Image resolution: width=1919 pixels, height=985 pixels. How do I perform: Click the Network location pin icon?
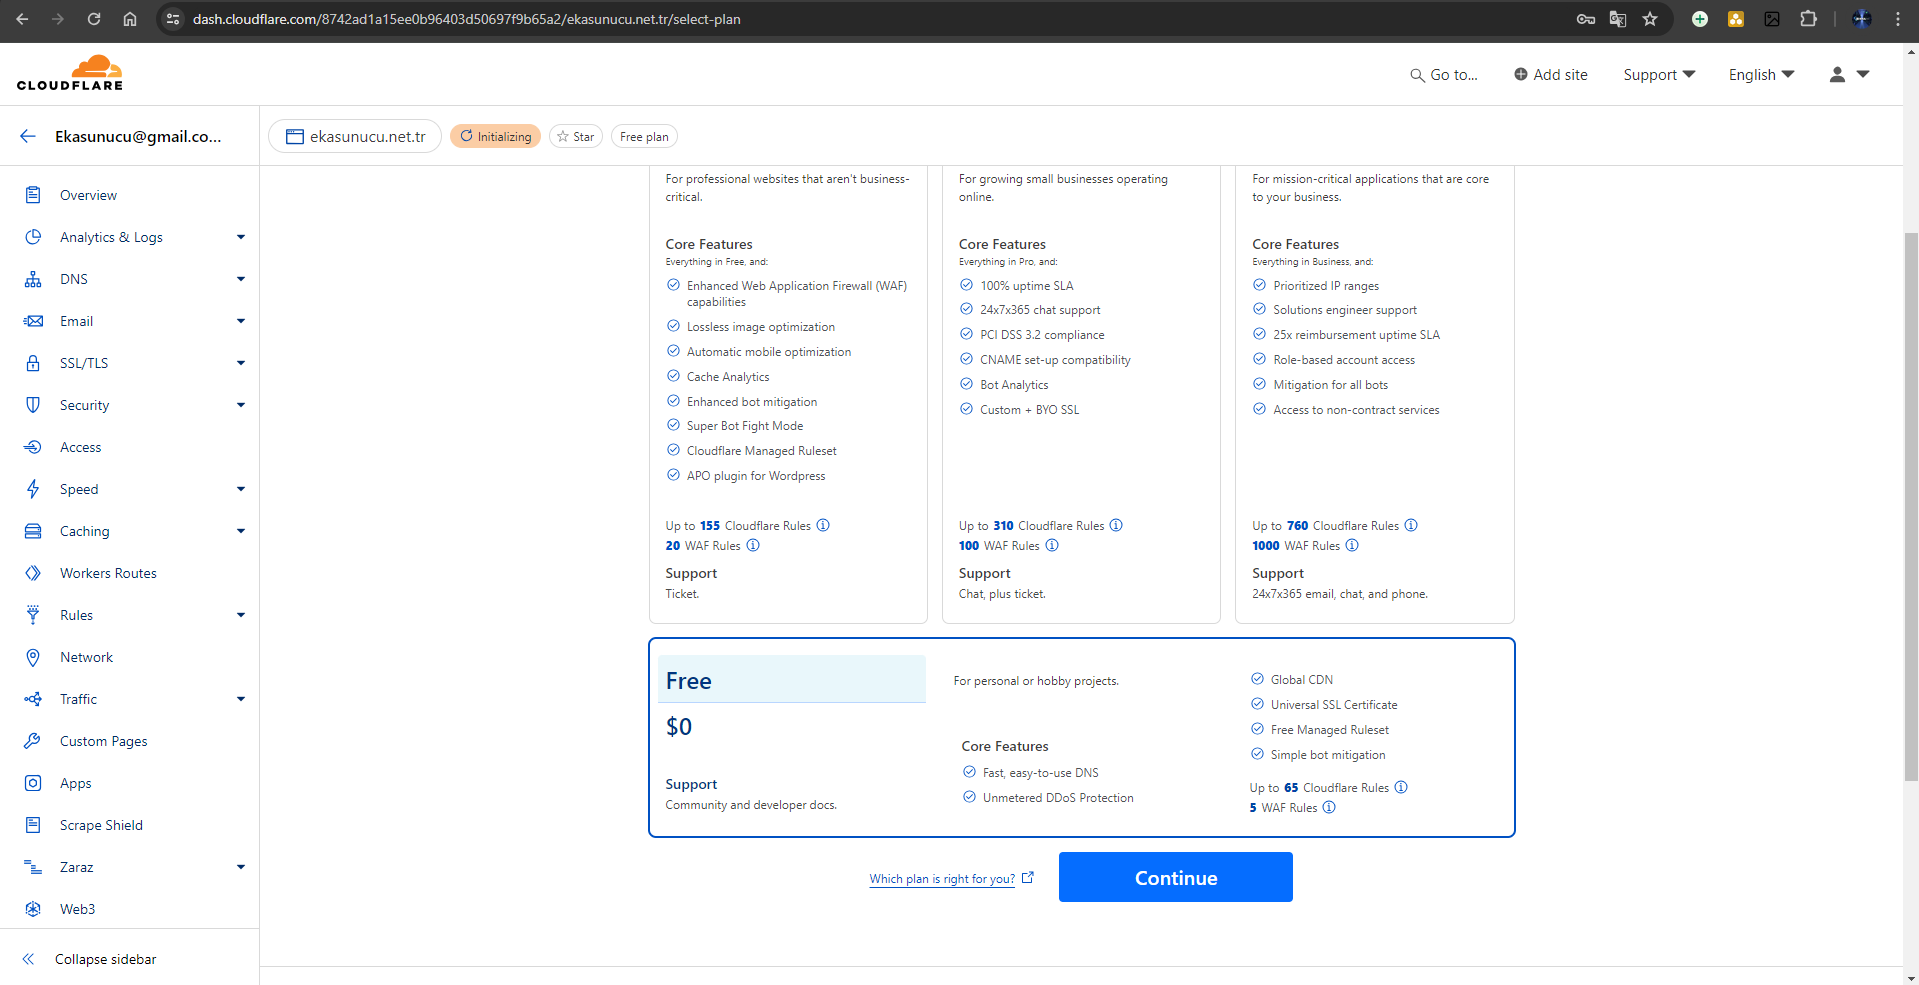coord(33,657)
